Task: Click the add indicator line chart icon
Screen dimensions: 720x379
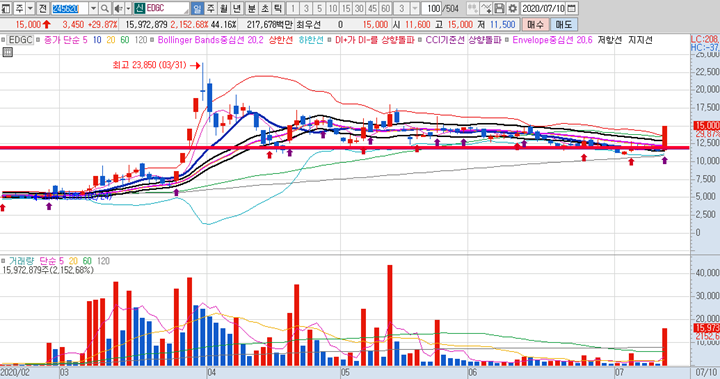Action: tap(486, 8)
